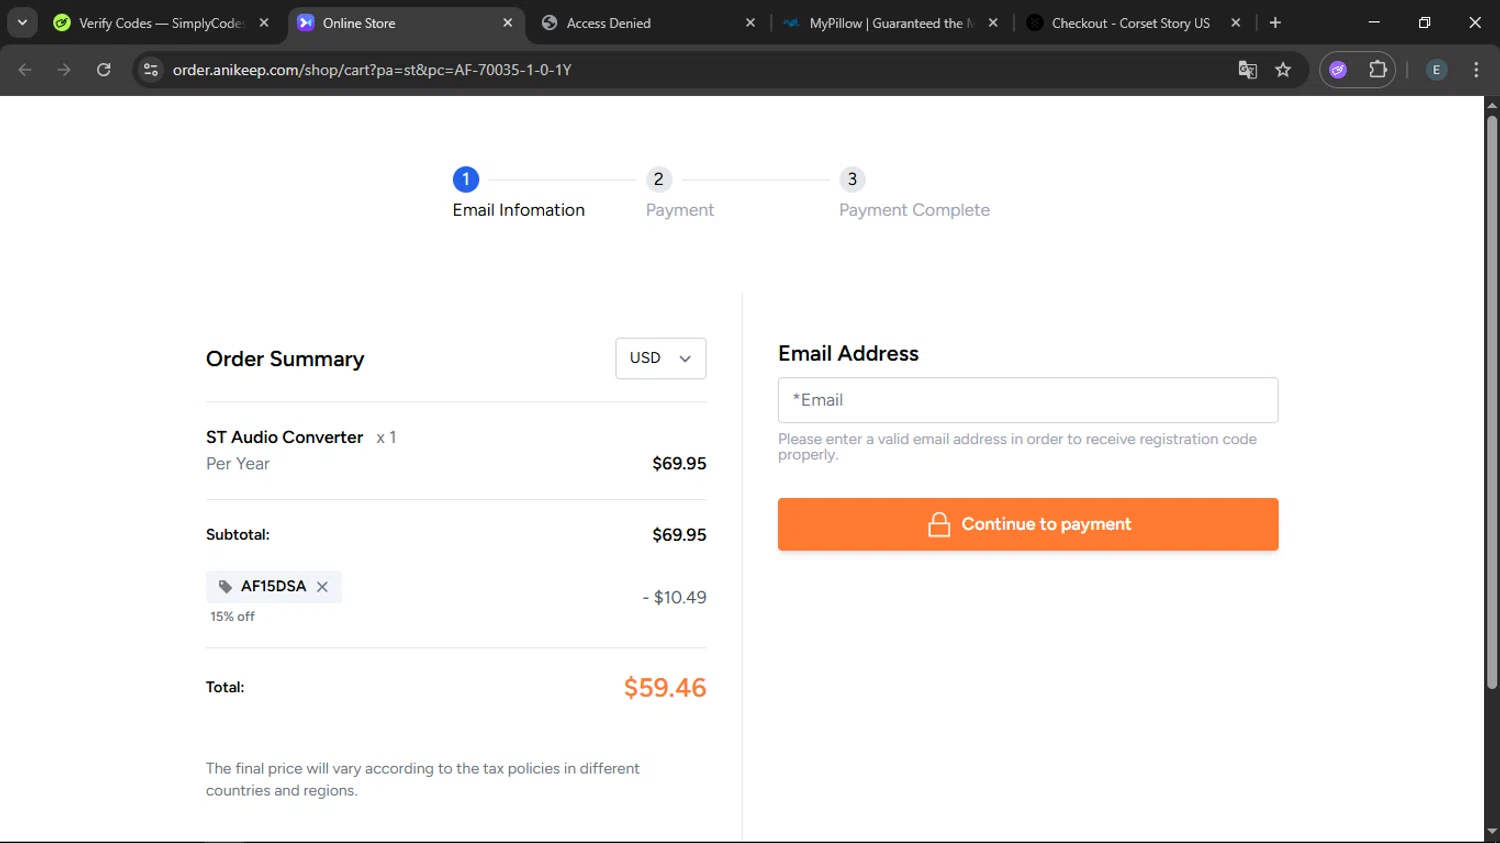Click the Total: label
The width and height of the screenshot is (1500, 843).
[x=225, y=687]
